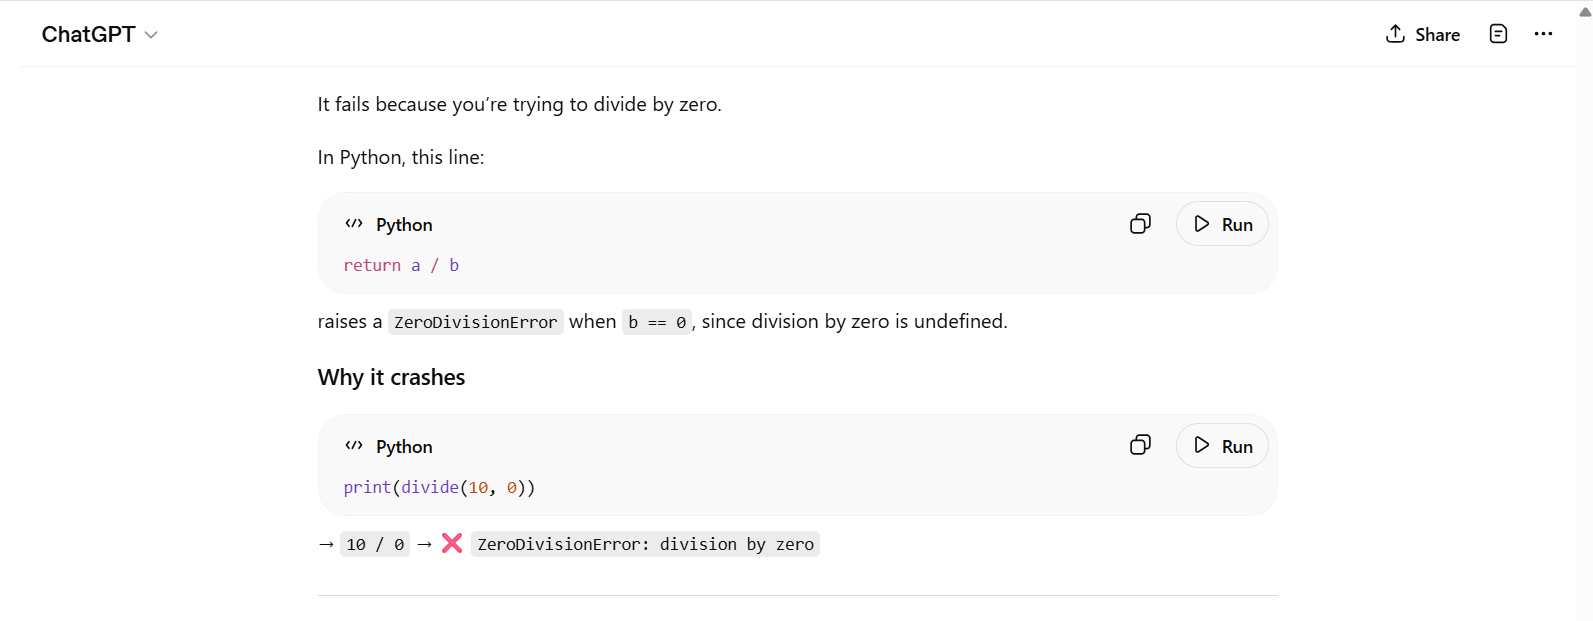Click the code icon in second Python block
Viewport: 1593px width, 621px height.
point(354,446)
